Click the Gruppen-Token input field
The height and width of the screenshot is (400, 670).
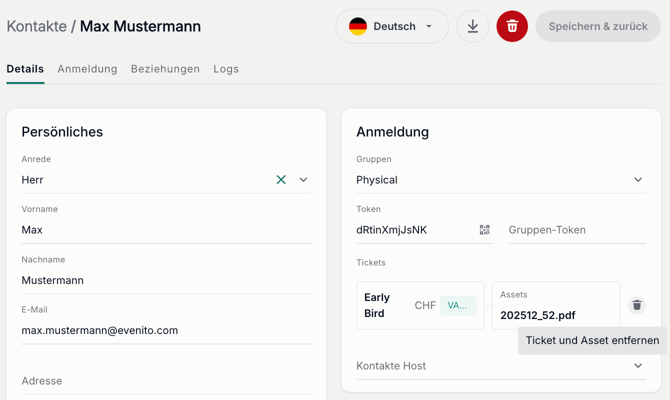click(x=577, y=230)
